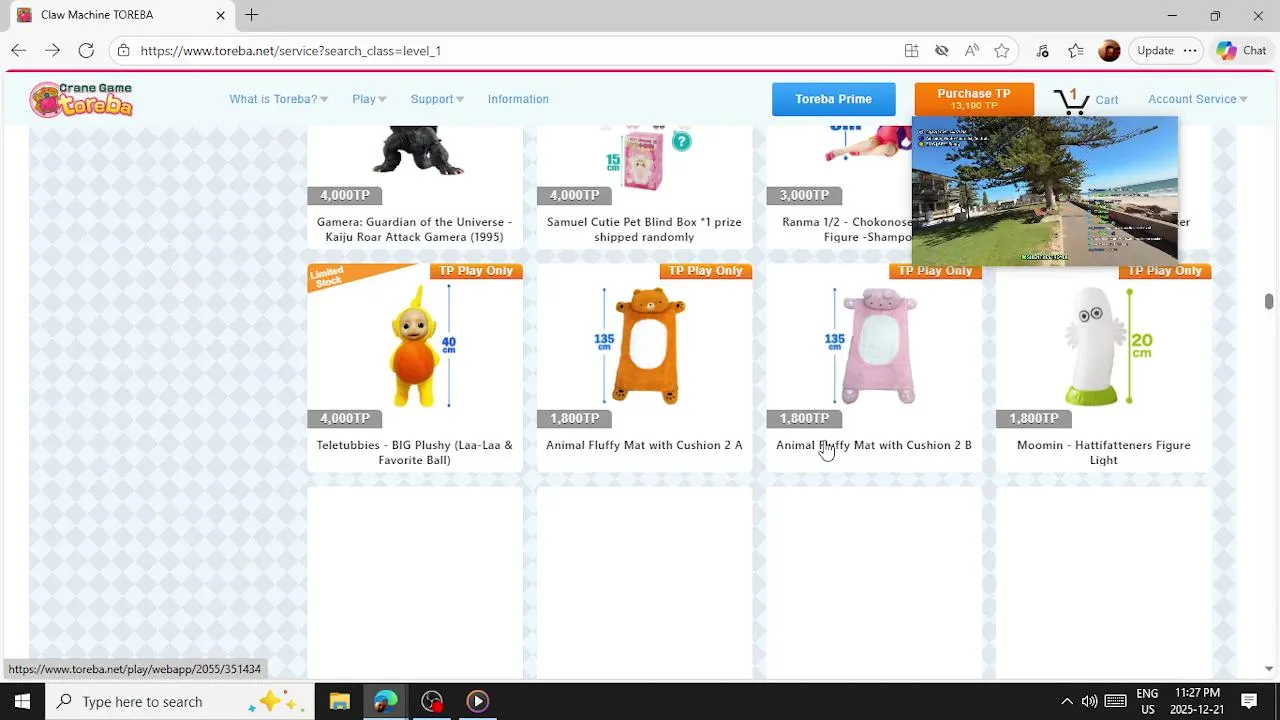Reload the page with refresh icon
This screenshot has height=720, width=1280.
tap(86, 50)
